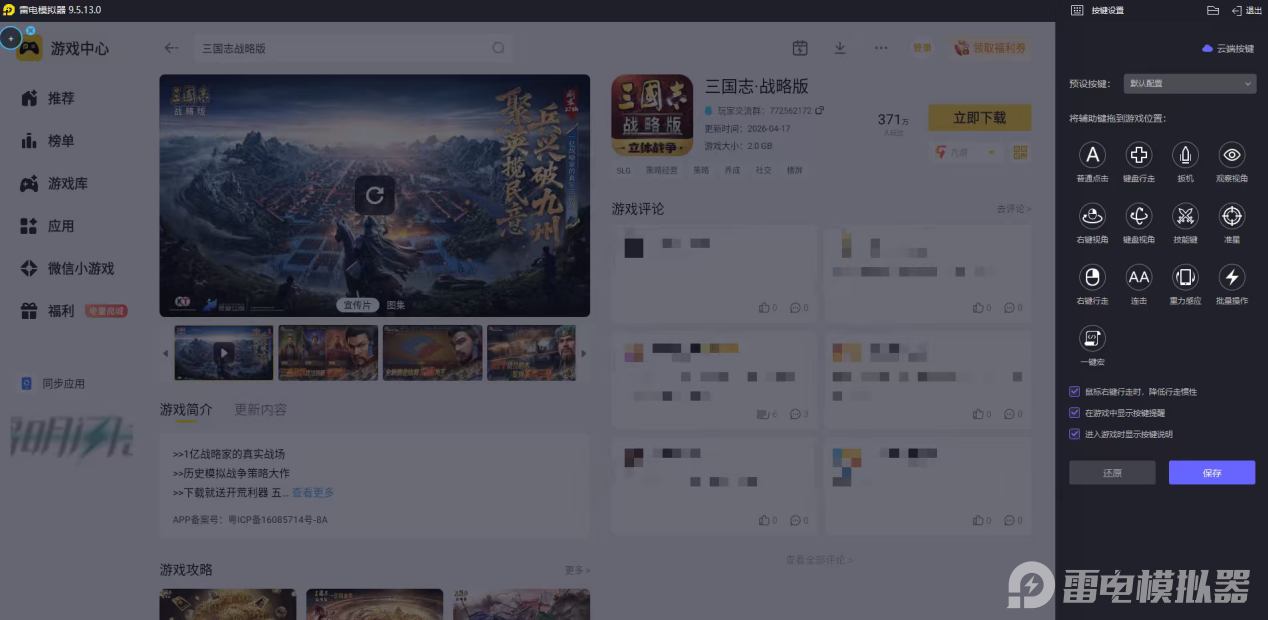Viewport: 1268px width, 620px height.
Task: Open the downloads icon in game center toolbar
Action: click(x=840, y=47)
